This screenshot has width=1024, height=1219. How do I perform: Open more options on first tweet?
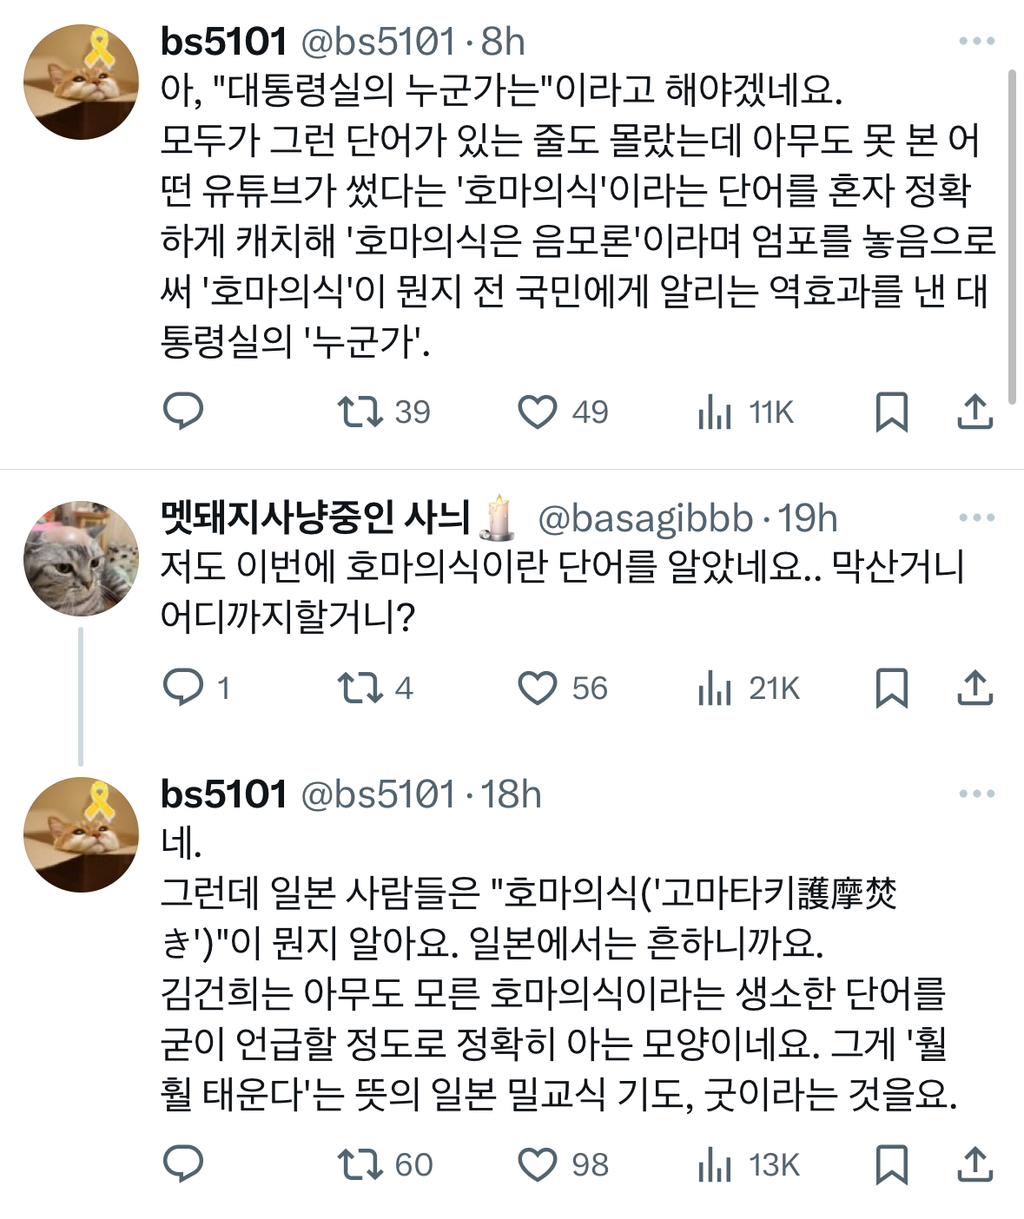[x=976, y=41]
